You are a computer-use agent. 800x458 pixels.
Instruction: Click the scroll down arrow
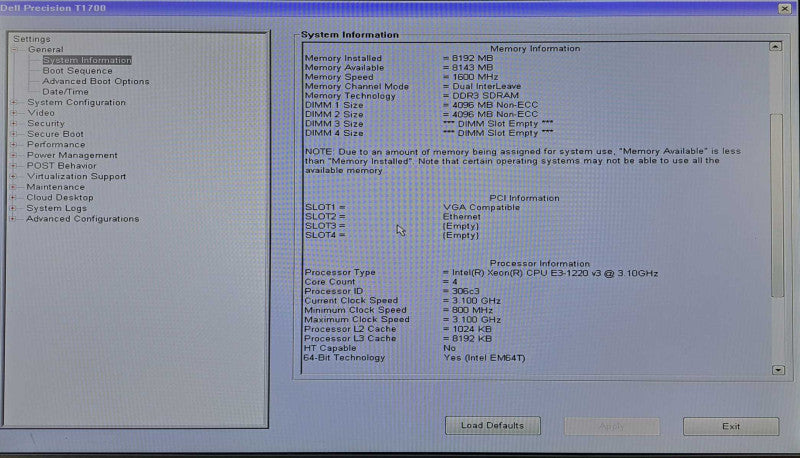coord(778,370)
